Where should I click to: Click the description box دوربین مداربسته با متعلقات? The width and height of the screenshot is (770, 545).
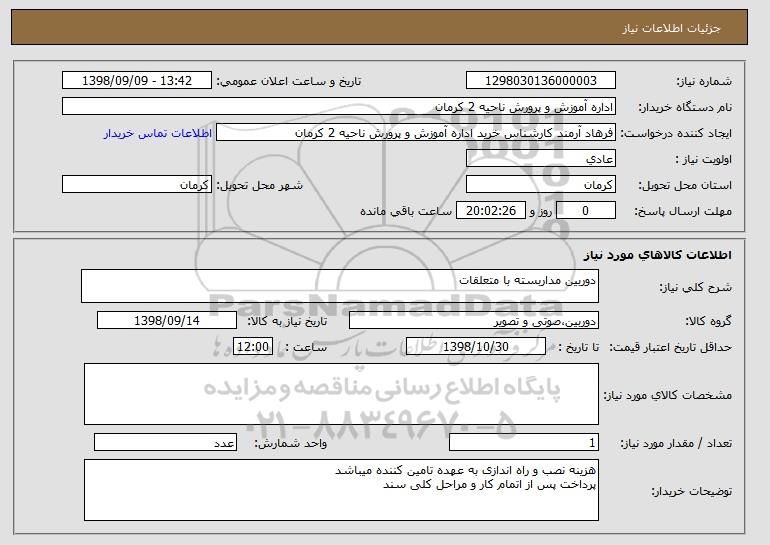340,286
